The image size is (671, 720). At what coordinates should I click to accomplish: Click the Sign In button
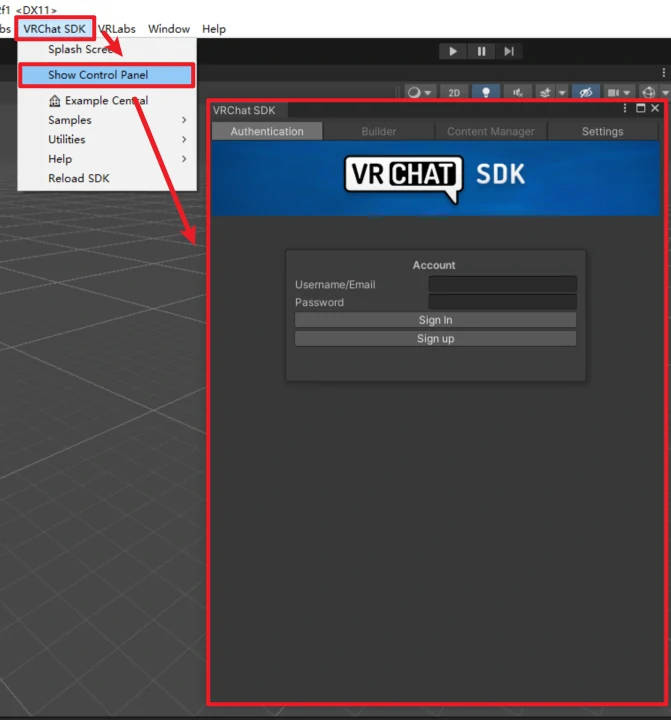coord(435,320)
